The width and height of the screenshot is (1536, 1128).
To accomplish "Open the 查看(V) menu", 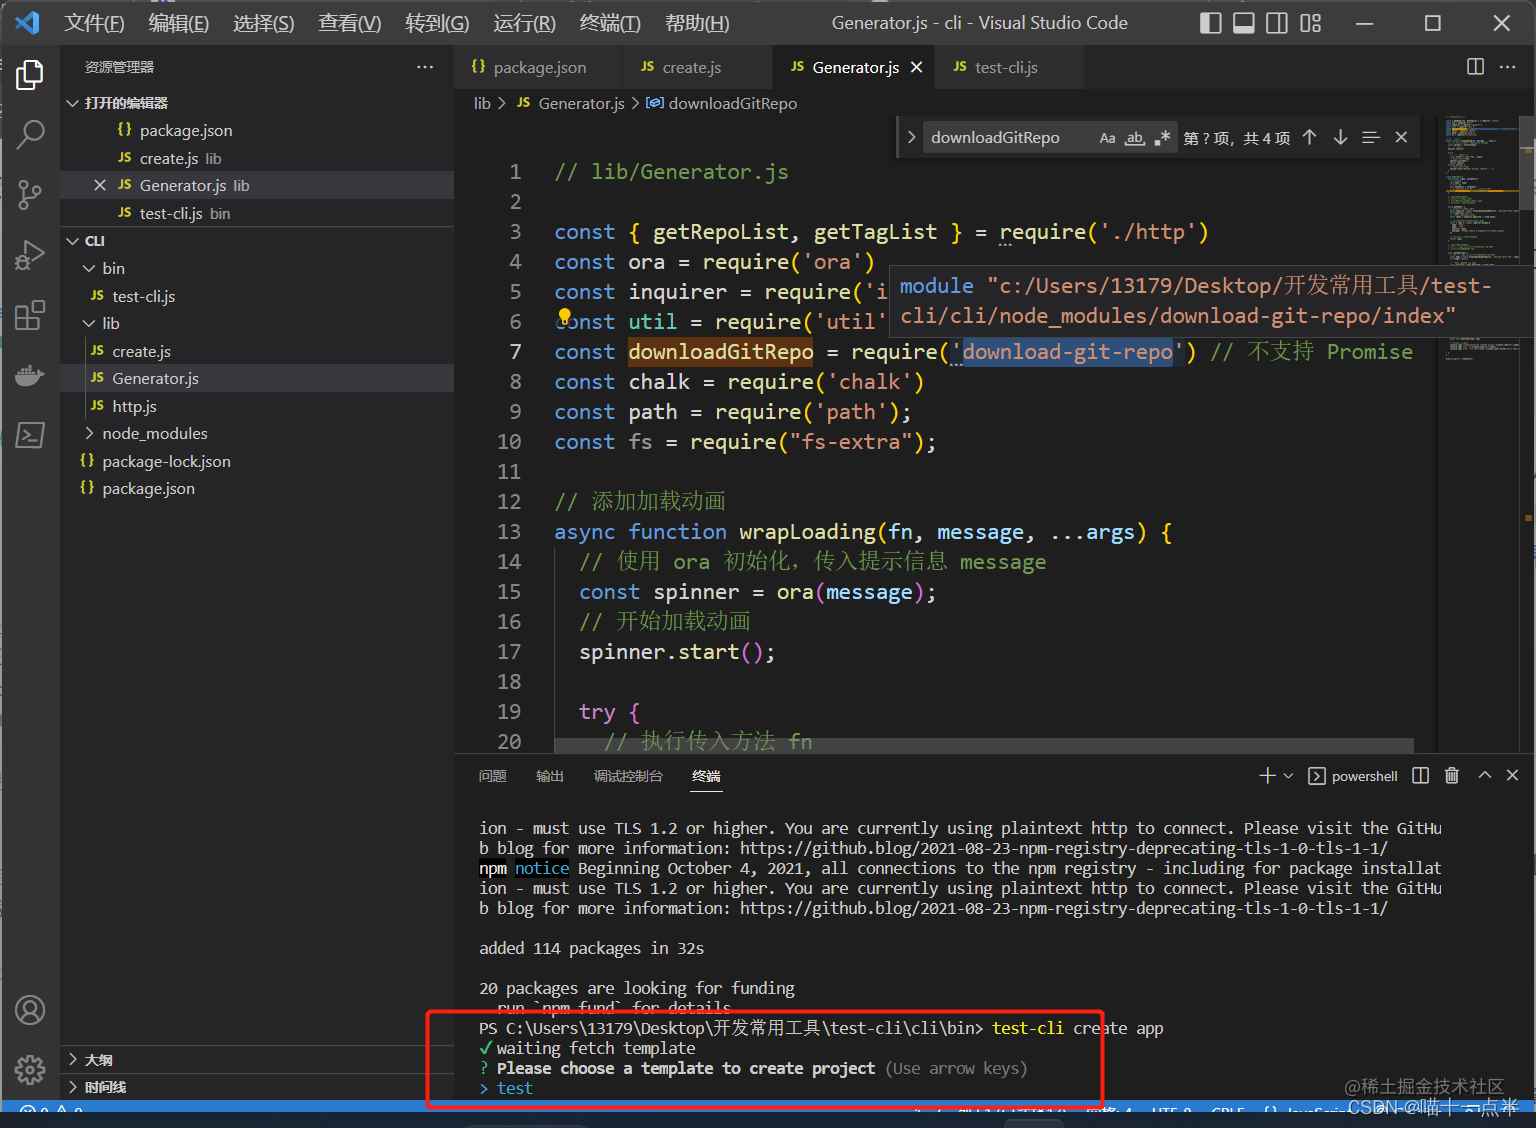I will (x=350, y=23).
